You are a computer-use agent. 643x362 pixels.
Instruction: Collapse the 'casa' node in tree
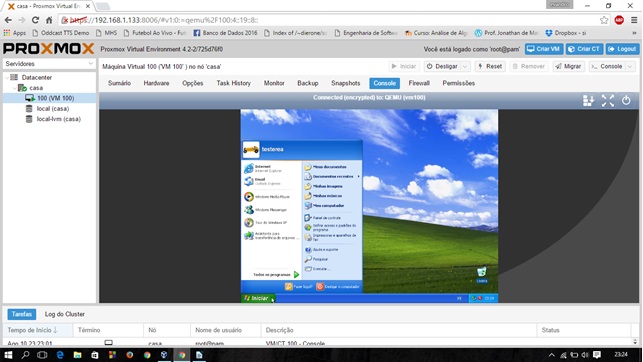14,88
